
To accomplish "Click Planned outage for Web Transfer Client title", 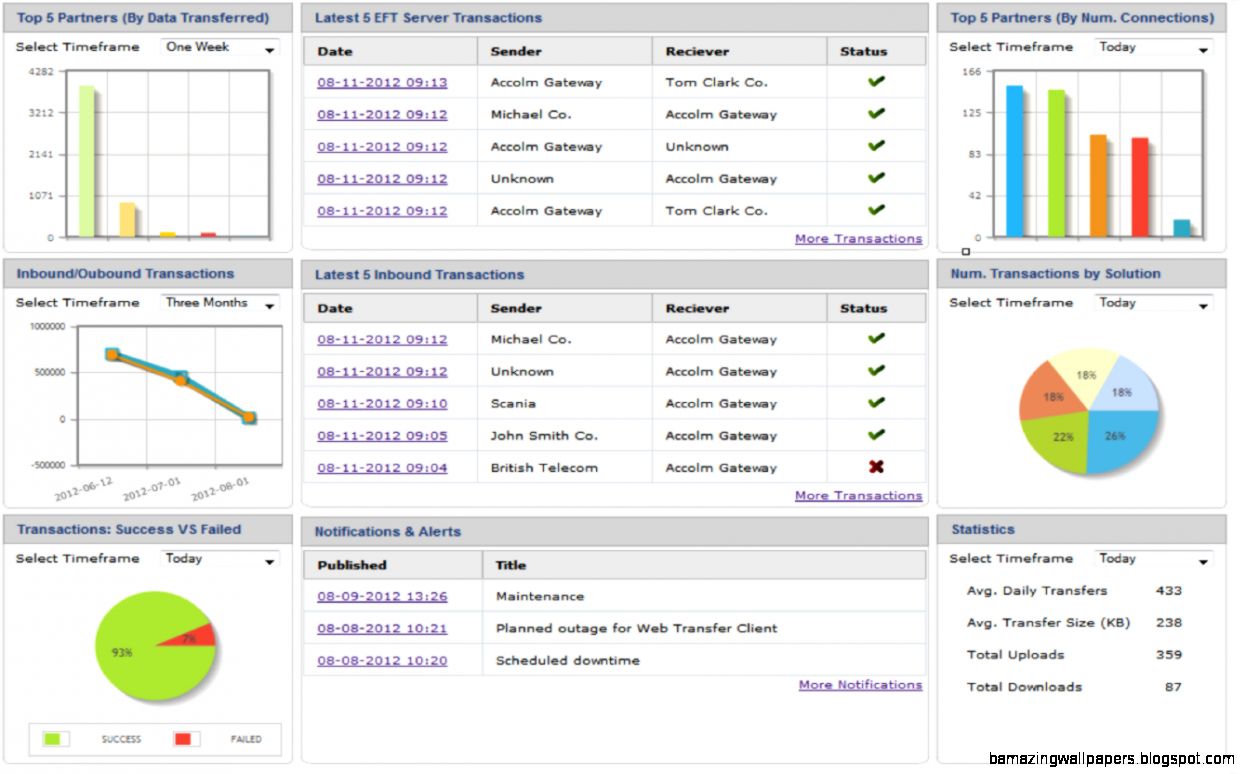I will [636, 629].
